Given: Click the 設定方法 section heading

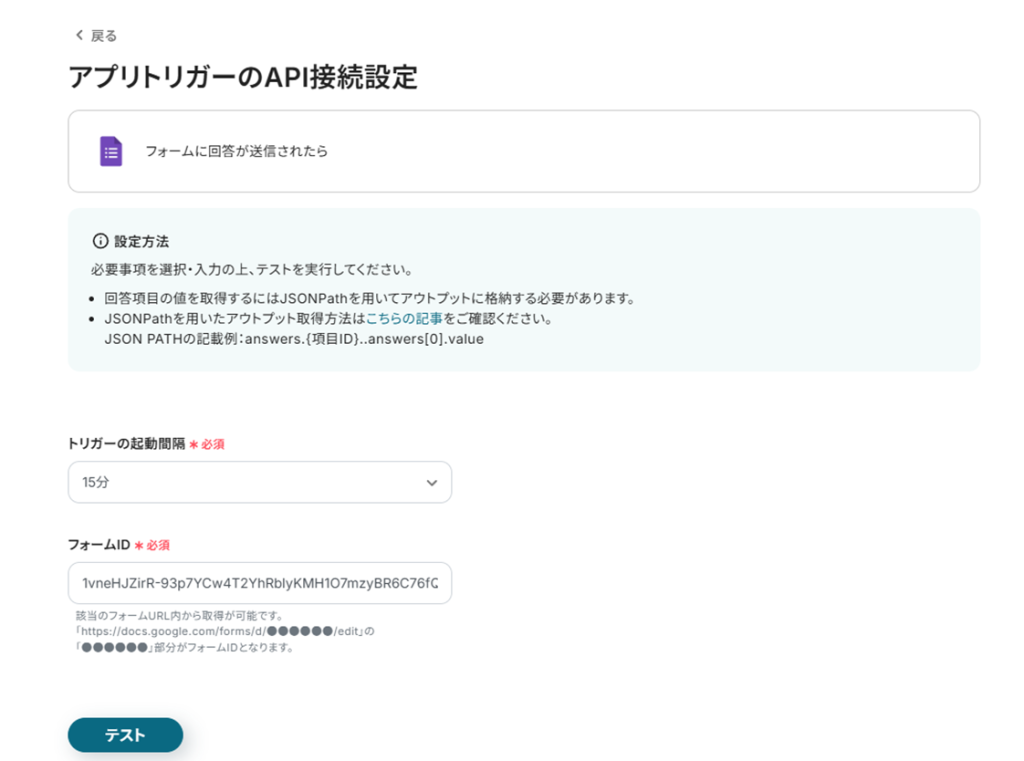Looking at the screenshot, I should coord(141,241).
